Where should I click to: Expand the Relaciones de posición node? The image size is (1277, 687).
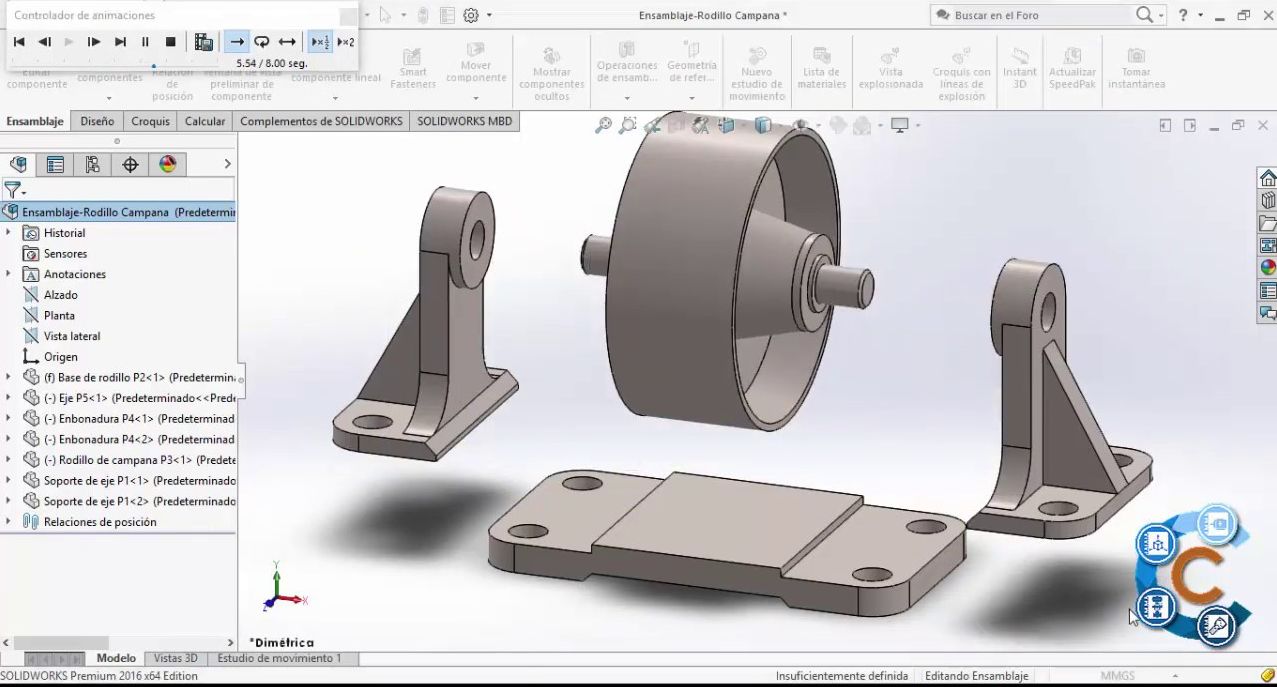(x=8, y=521)
